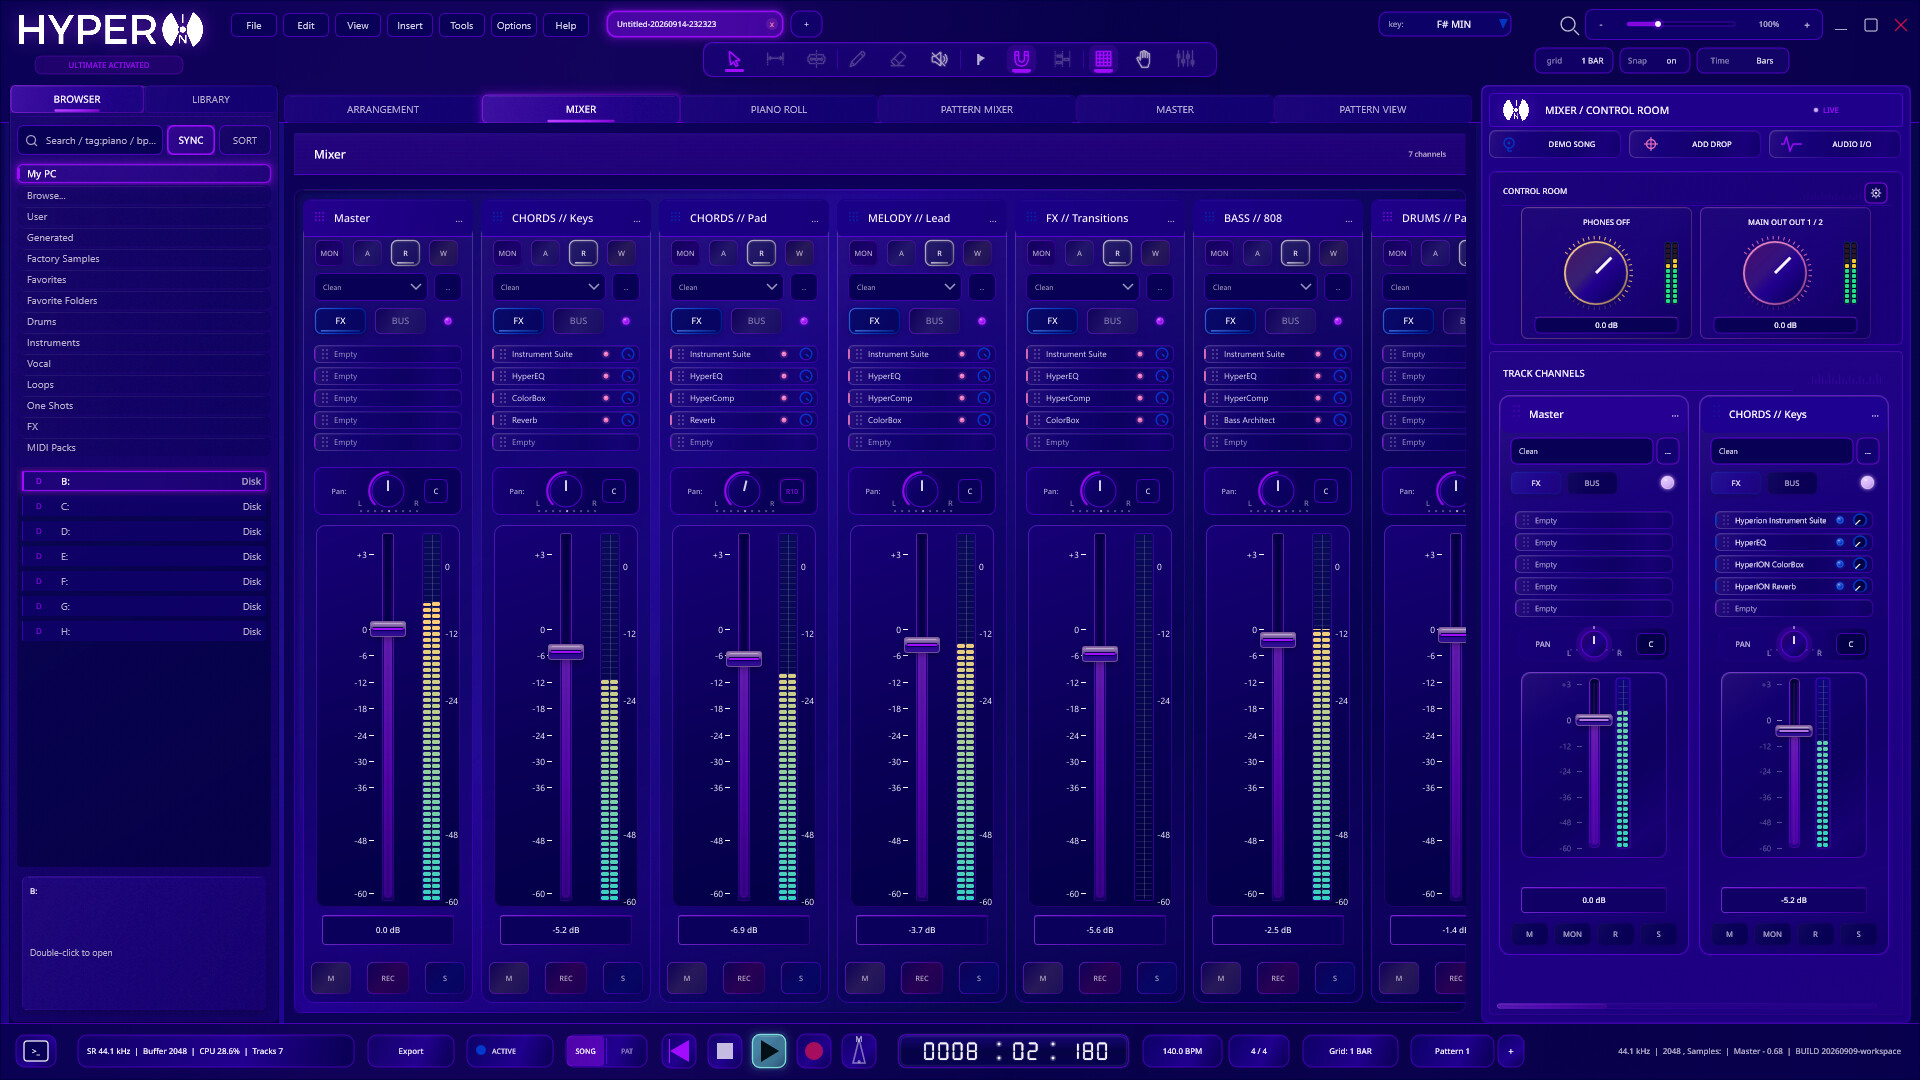Open the Tools menu
The height and width of the screenshot is (1080, 1920).
pos(462,25)
